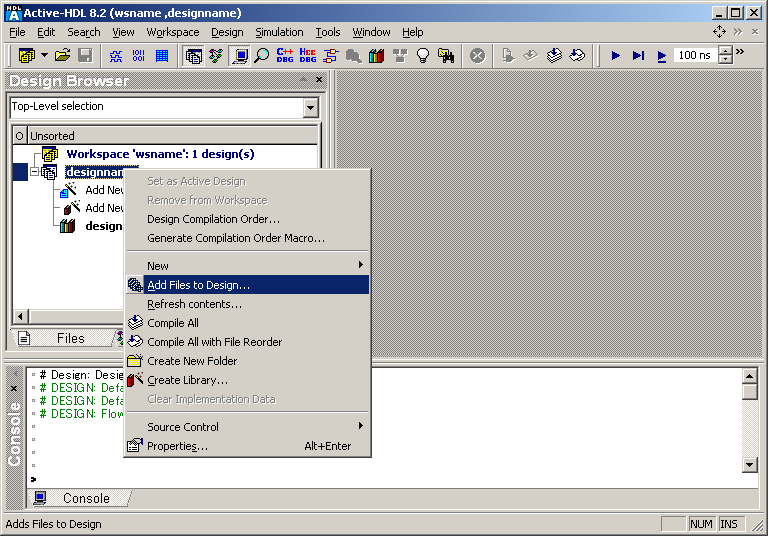Click the Add New File wizard icon
The height and width of the screenshot is (536, 768).
point(69,190)
